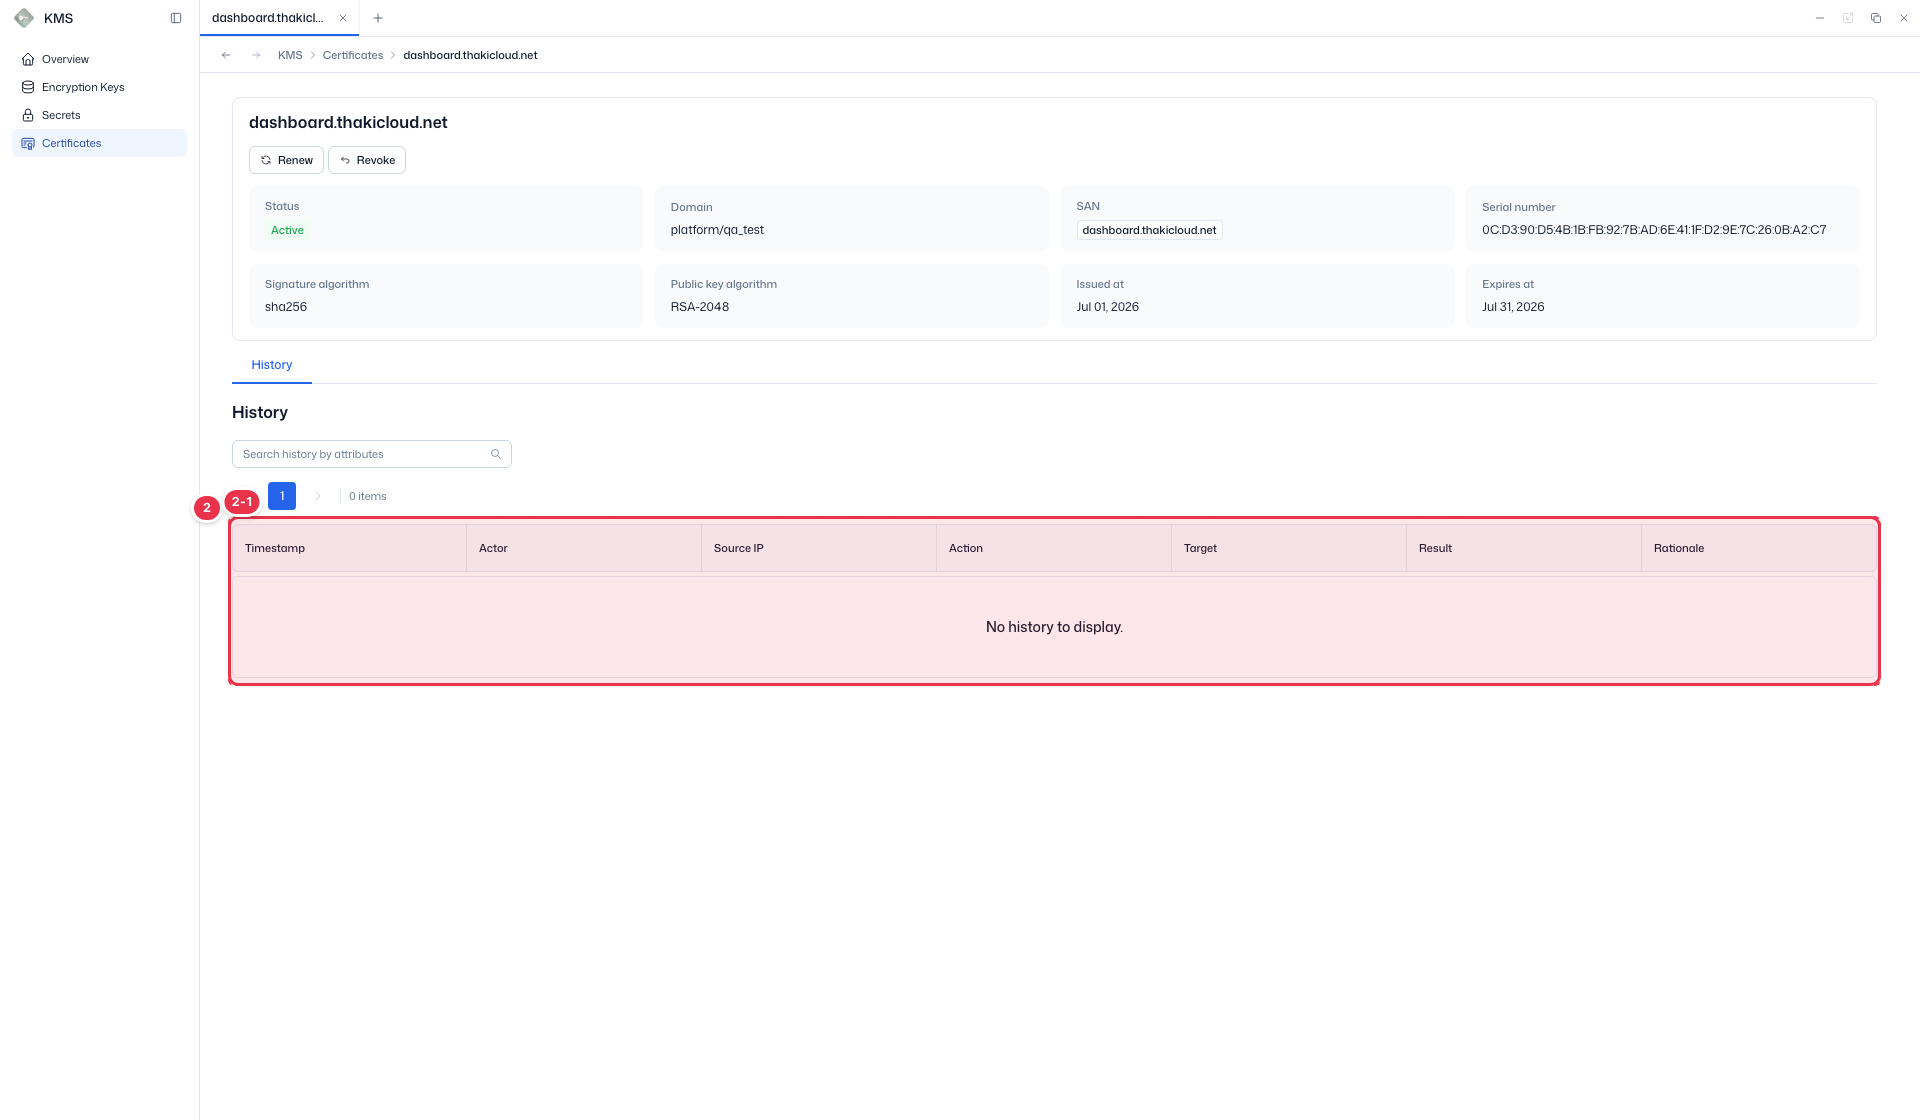Open Encryption Keys in the sidebar
This screenshot has height=1120, width=1920.
click(x=99, y=87)
